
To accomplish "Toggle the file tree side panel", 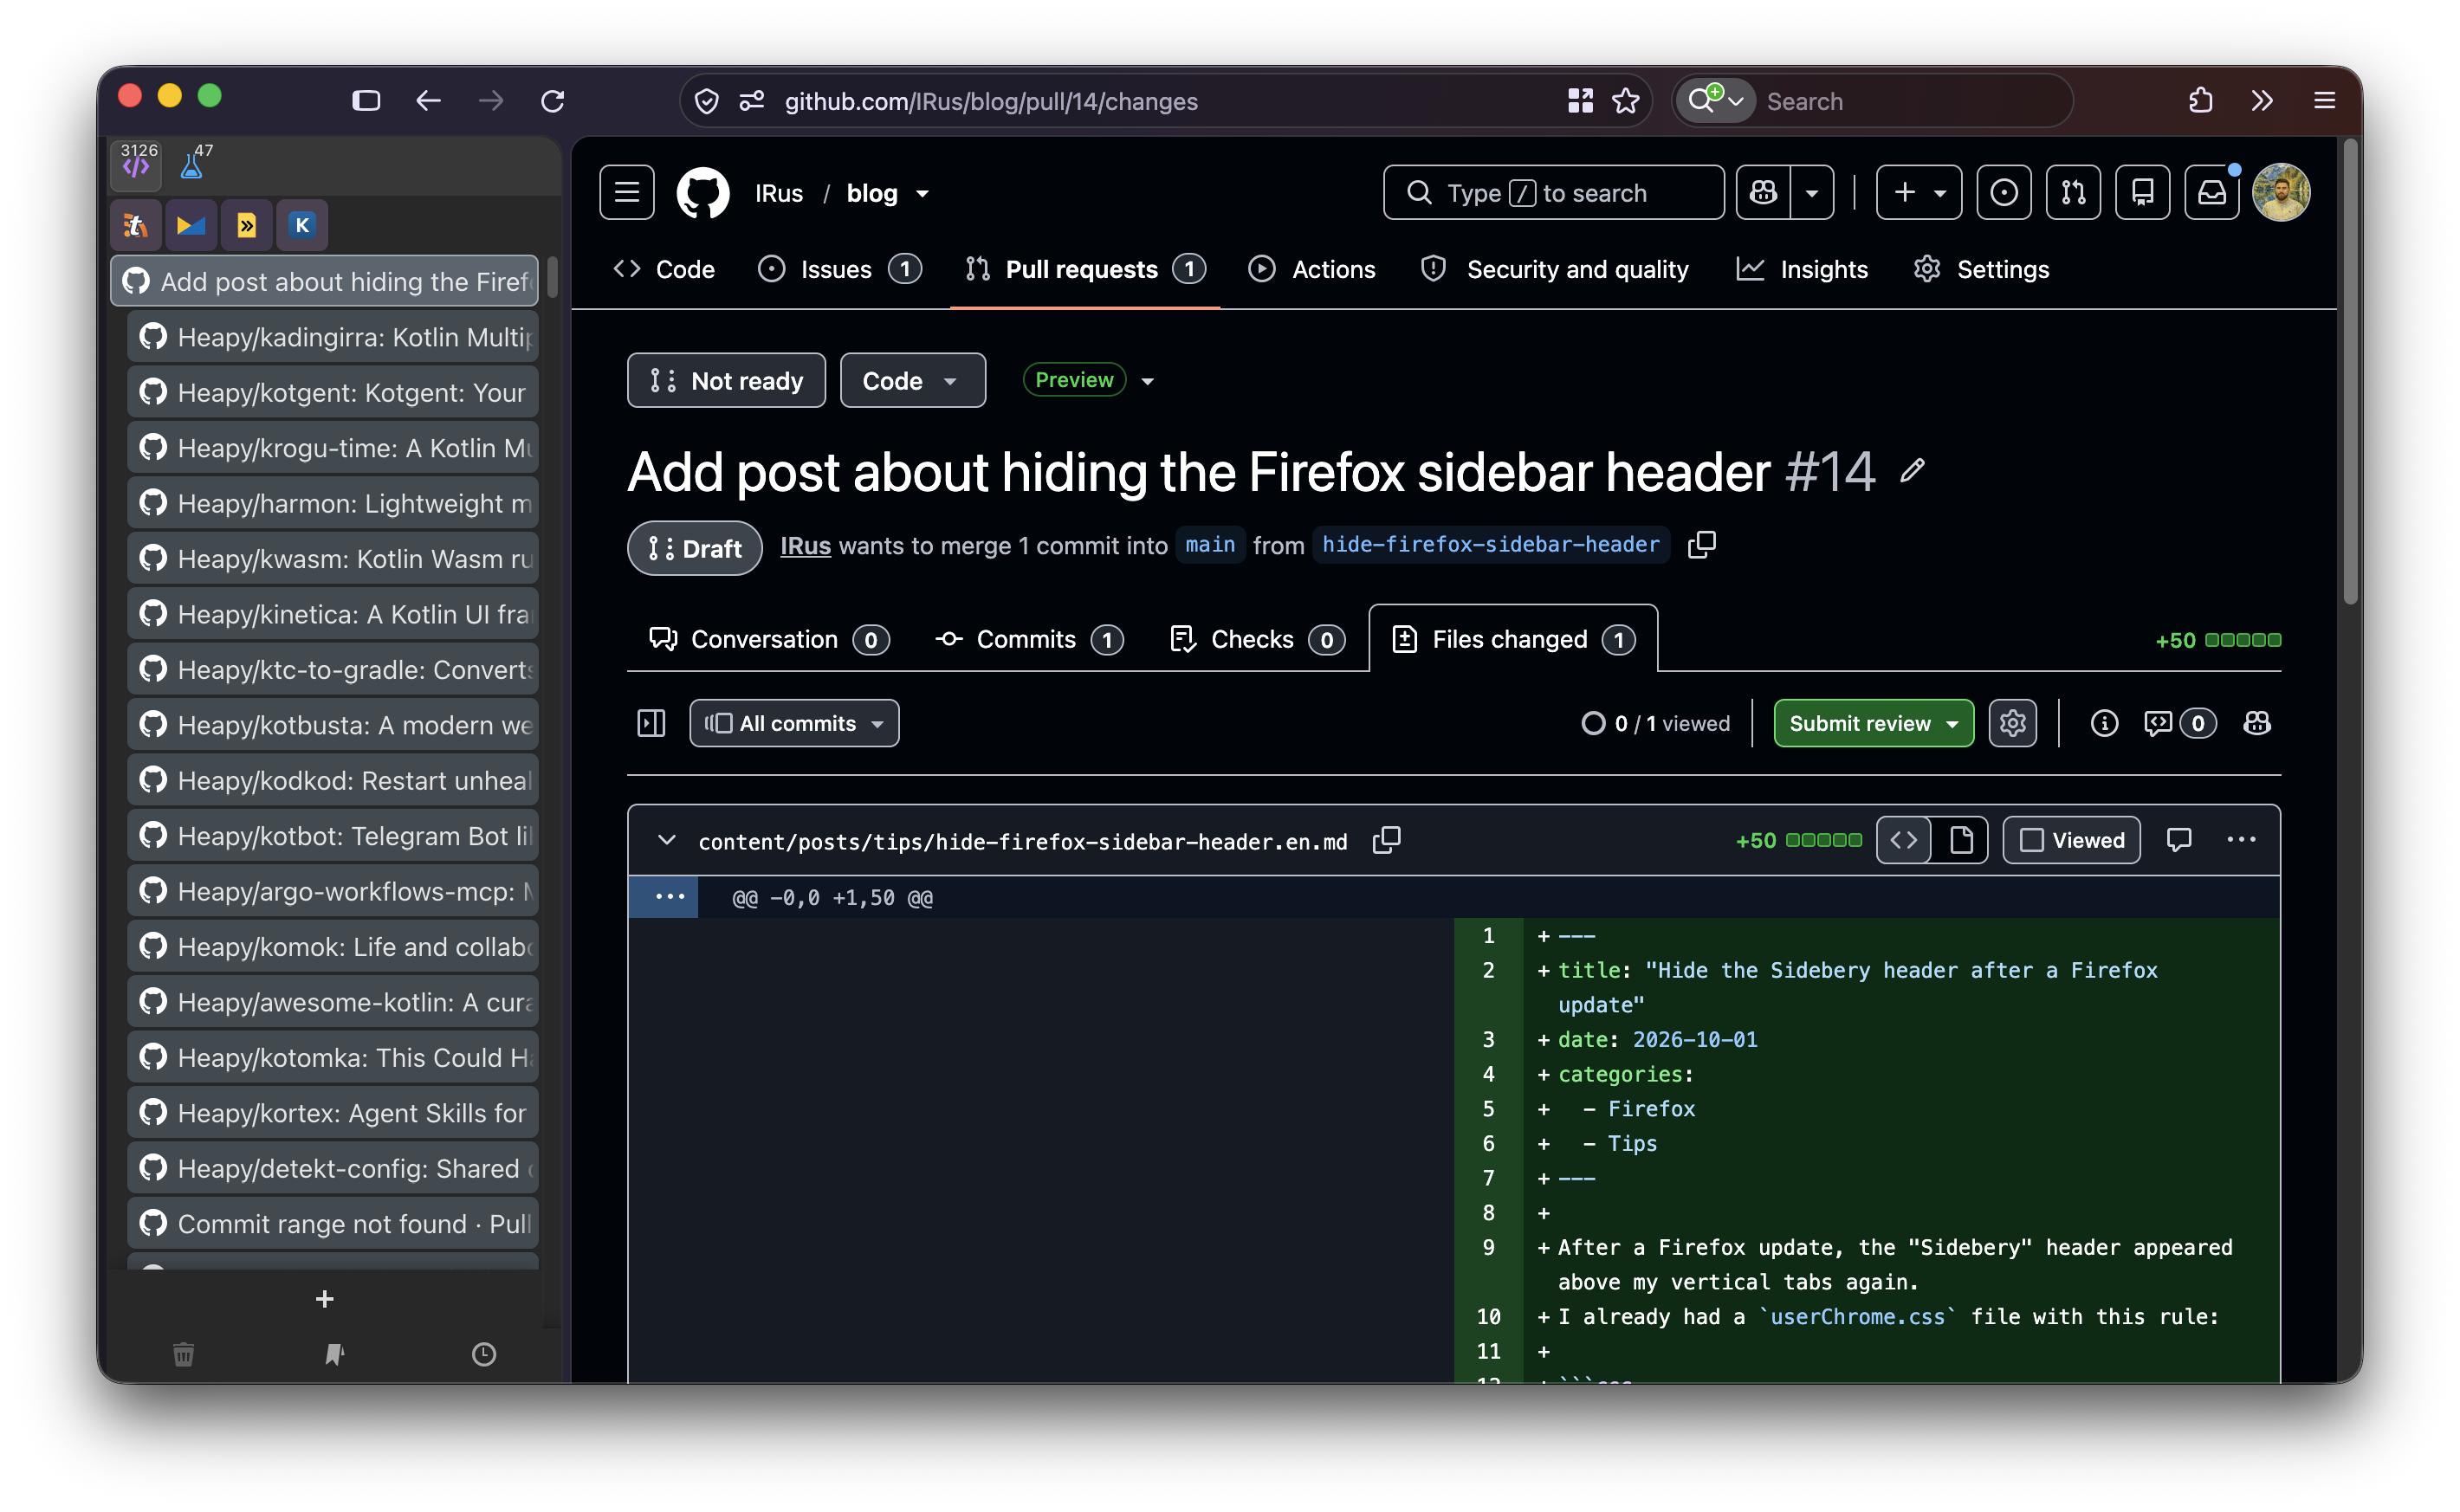I will point(651,723).
